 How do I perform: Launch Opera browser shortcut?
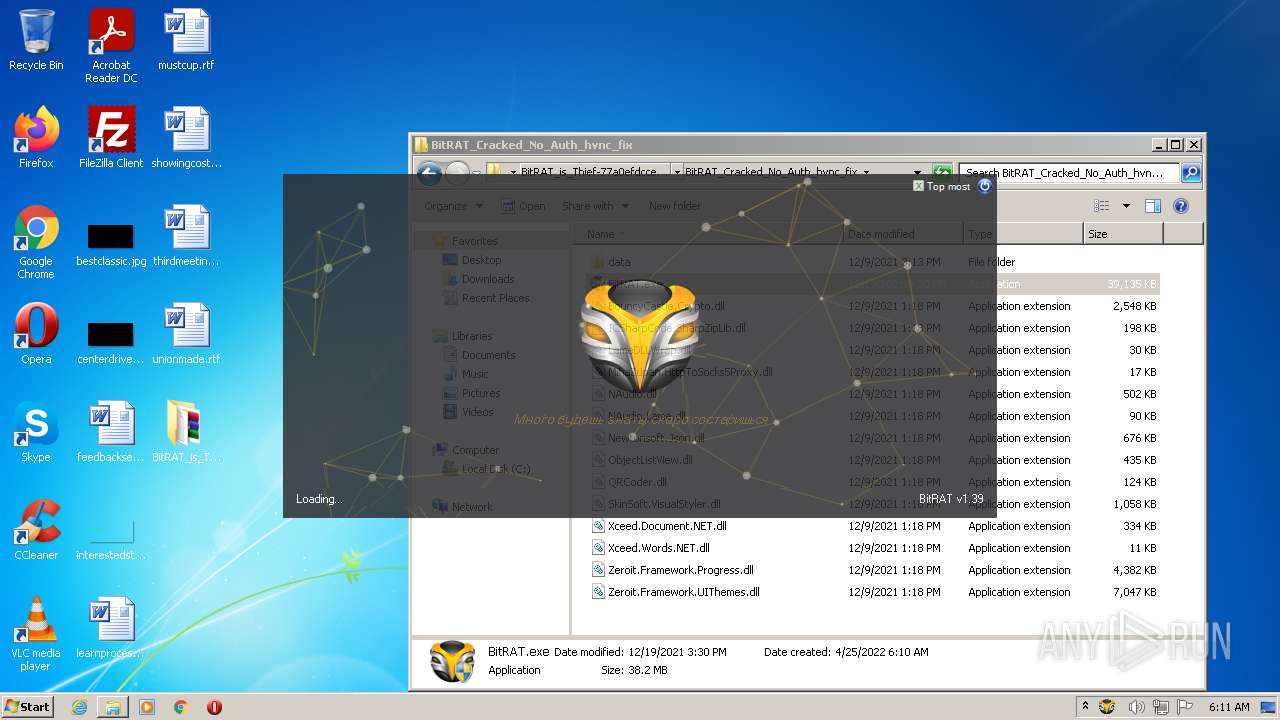click(x=36, y=334)
